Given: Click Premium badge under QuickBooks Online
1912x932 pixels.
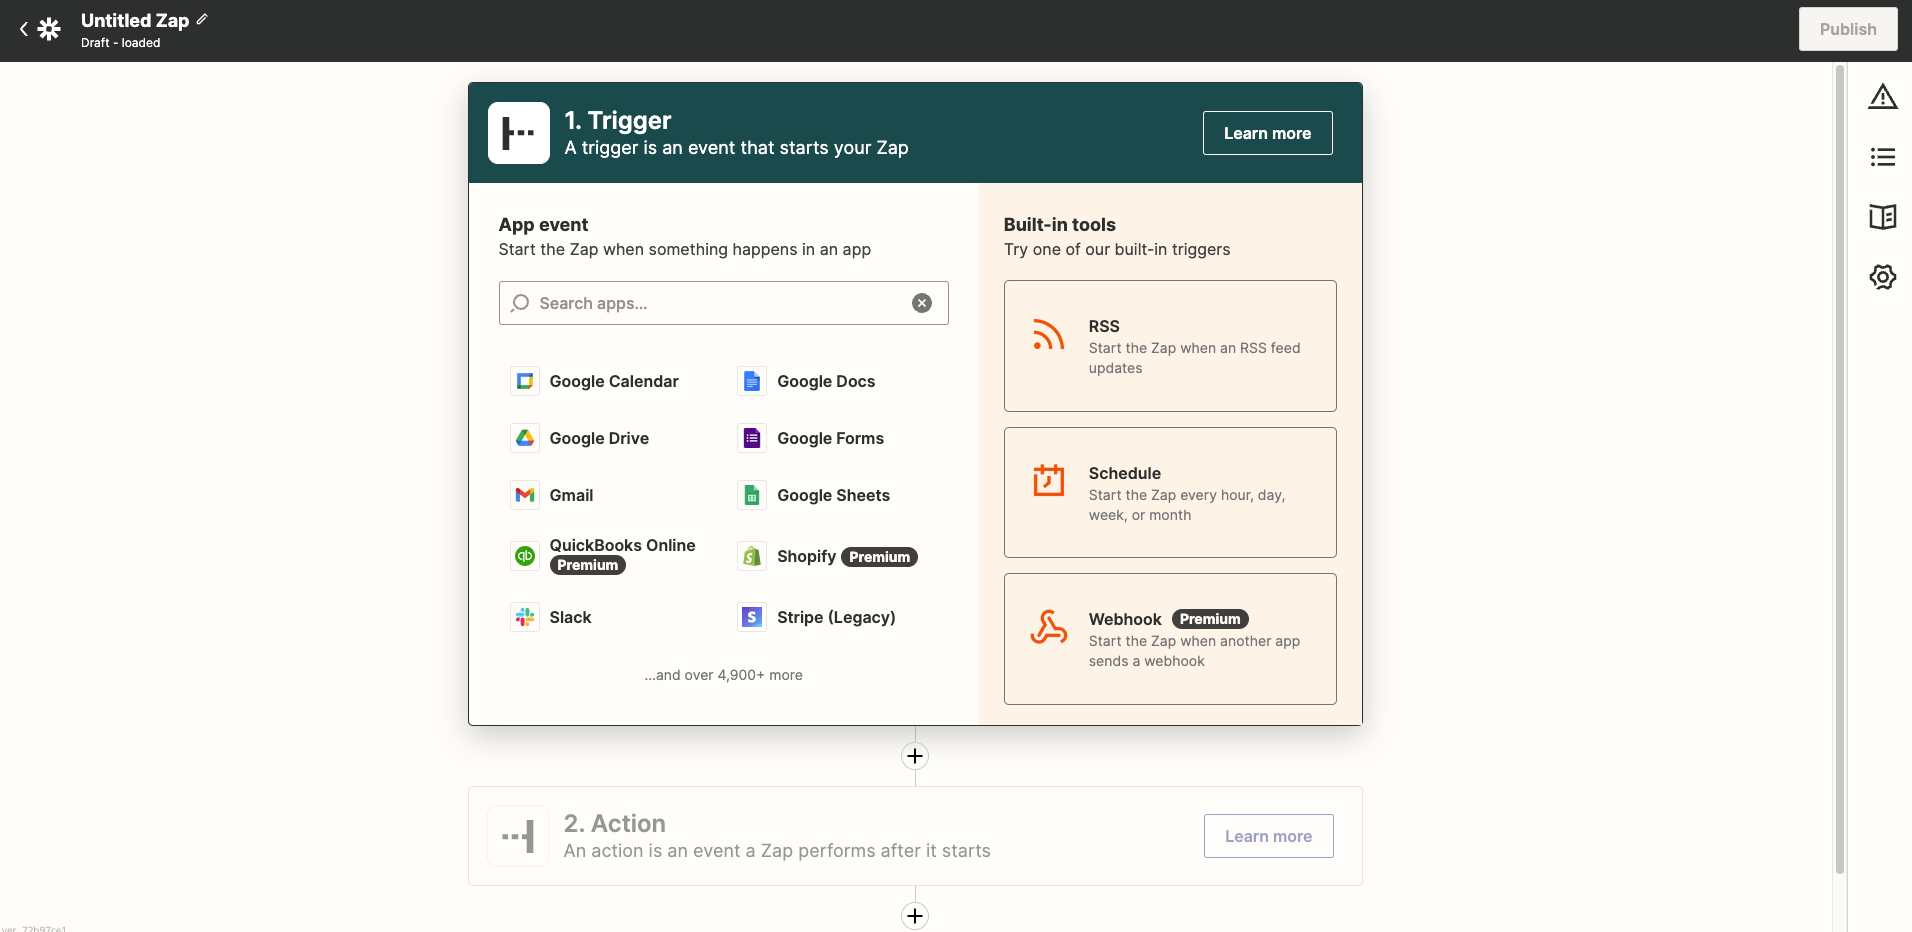Looking at the screenshot, I should pyautogui.click(x=587, y=565).
